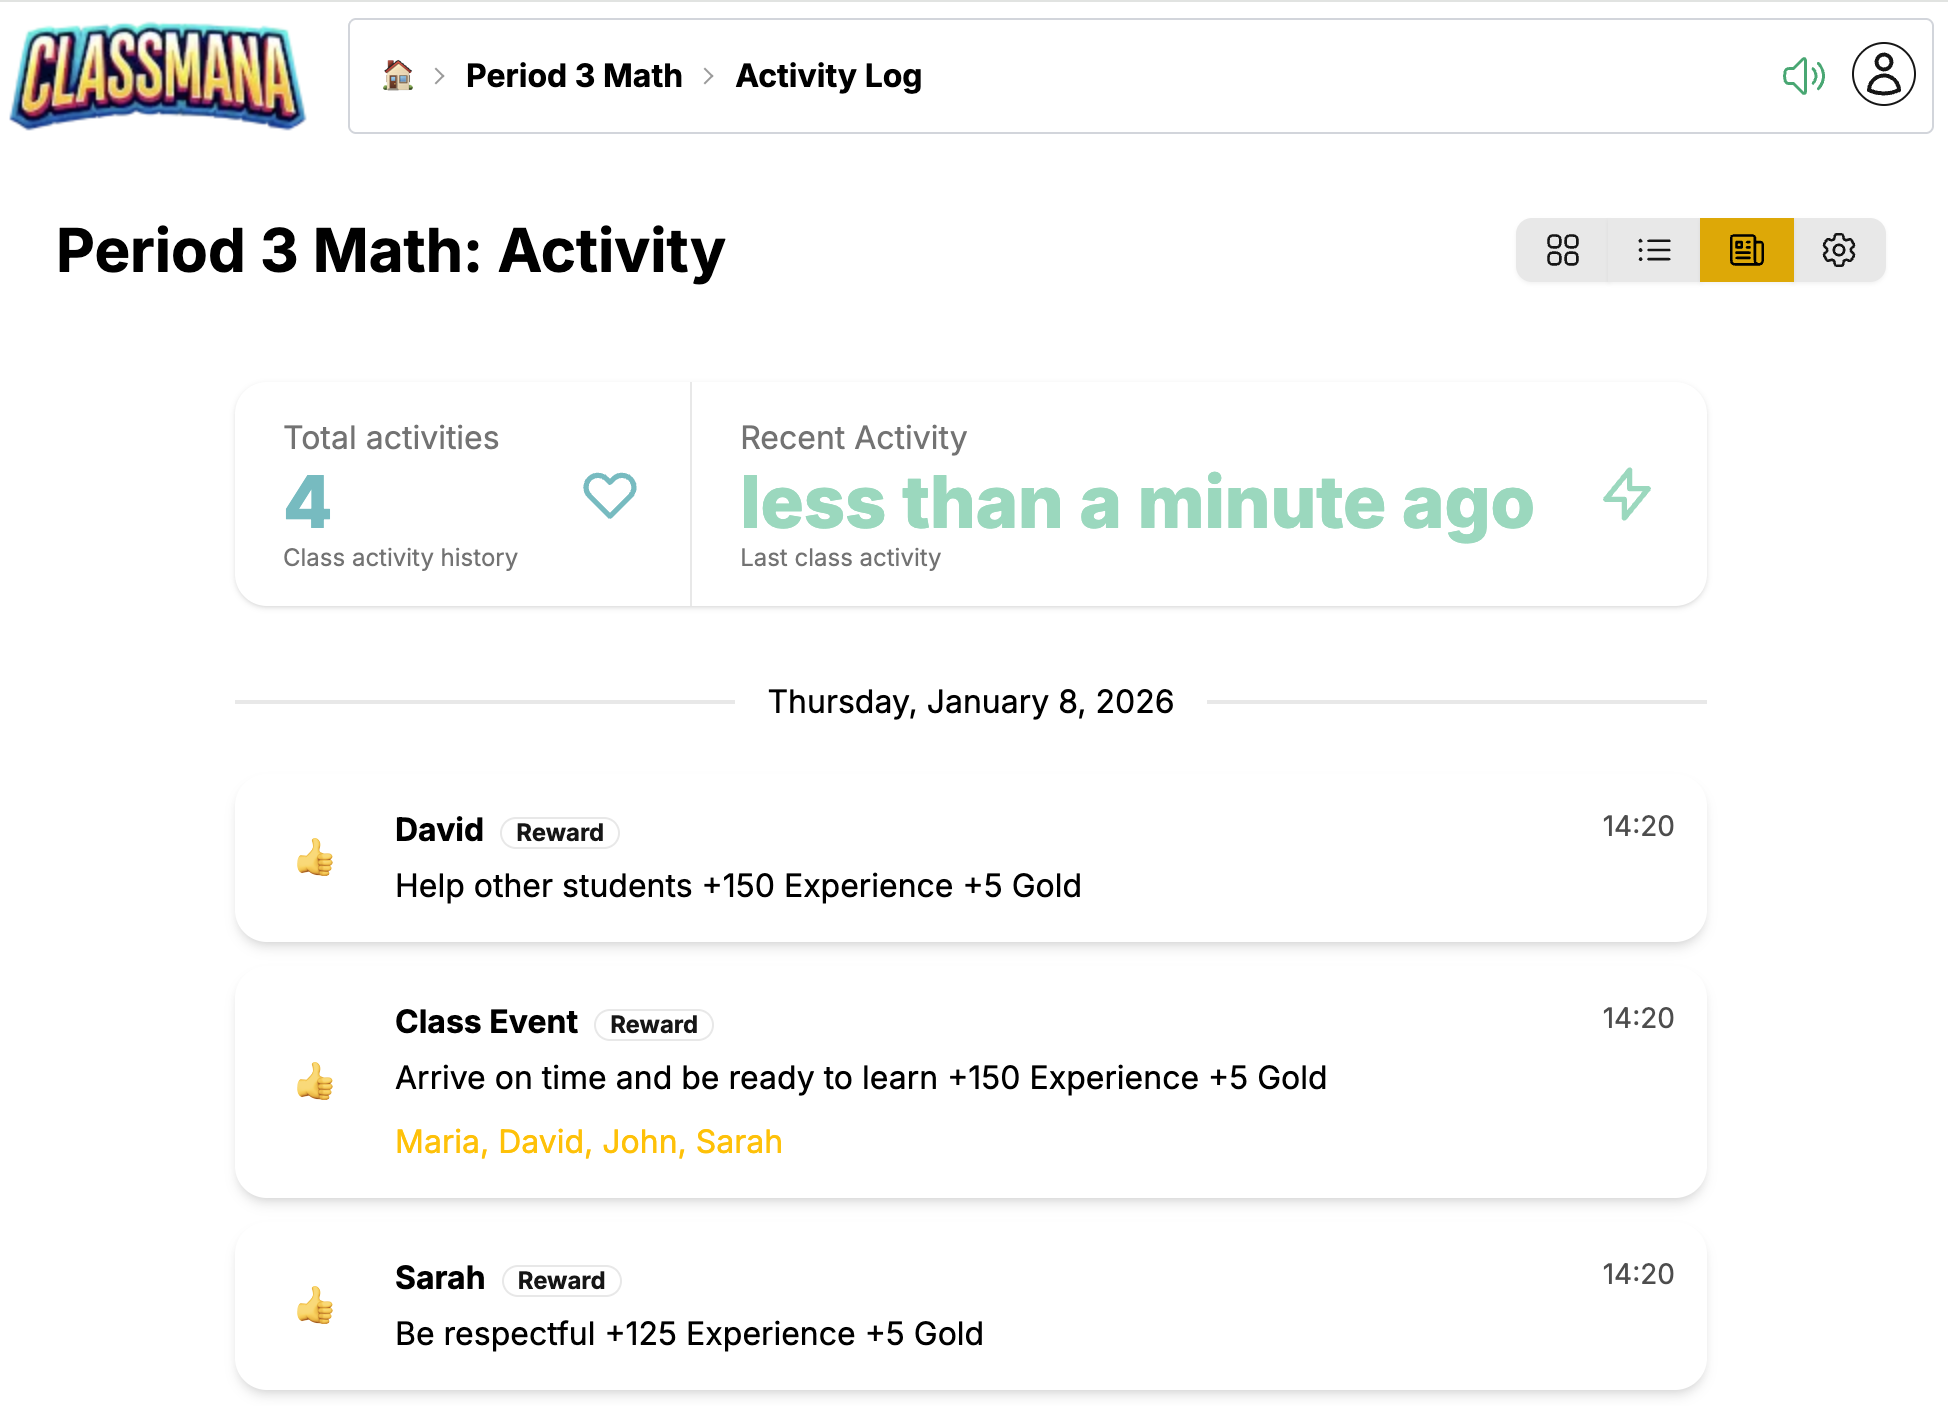1948x1406 pixels.
Task: Click the thumbs-up icon on Sarah's reward
Action: pyautogui.click(x=315, y=1306)
